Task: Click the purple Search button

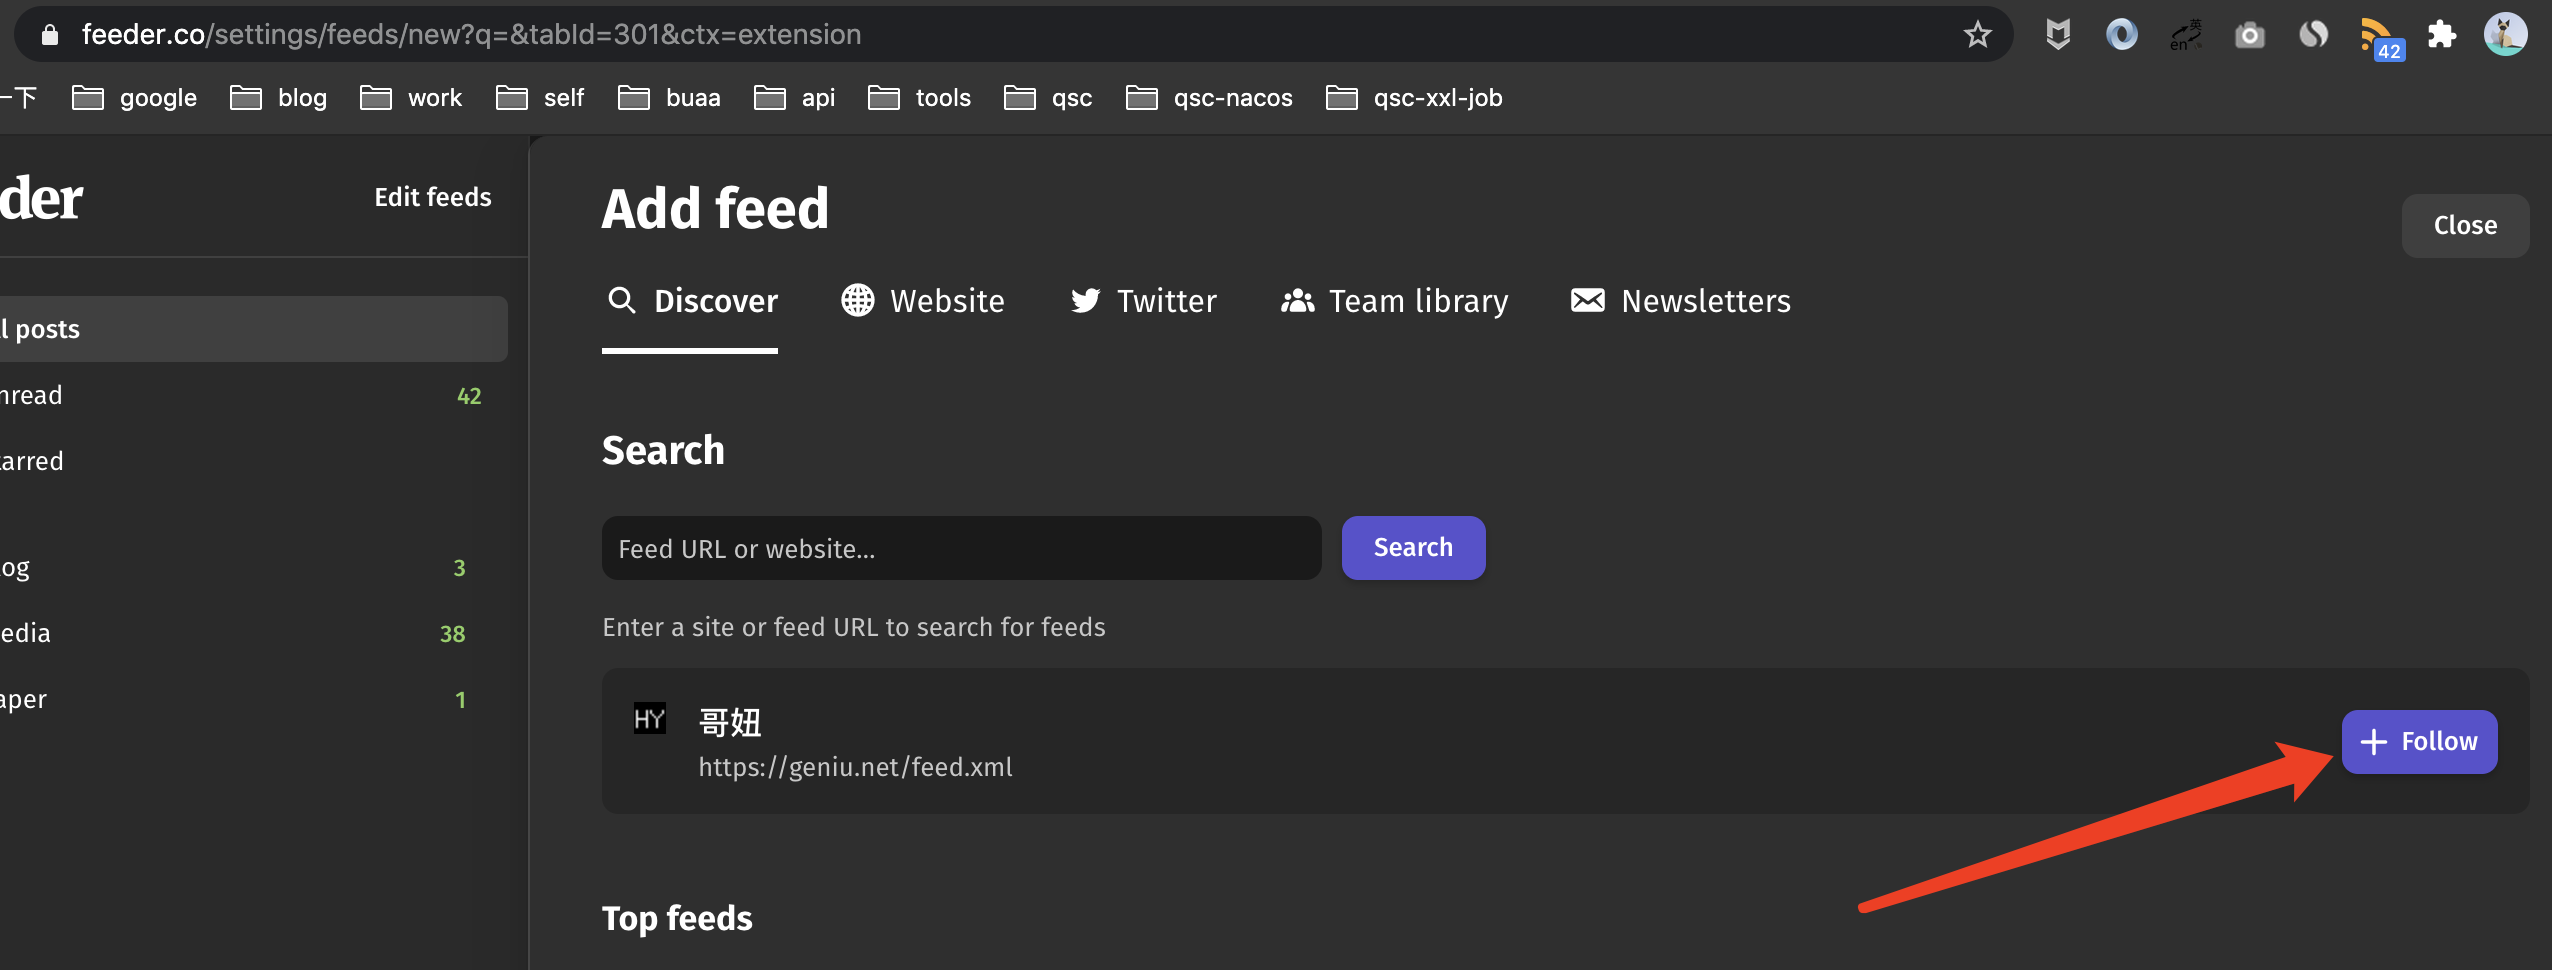Action: (x=1413, y=548)
